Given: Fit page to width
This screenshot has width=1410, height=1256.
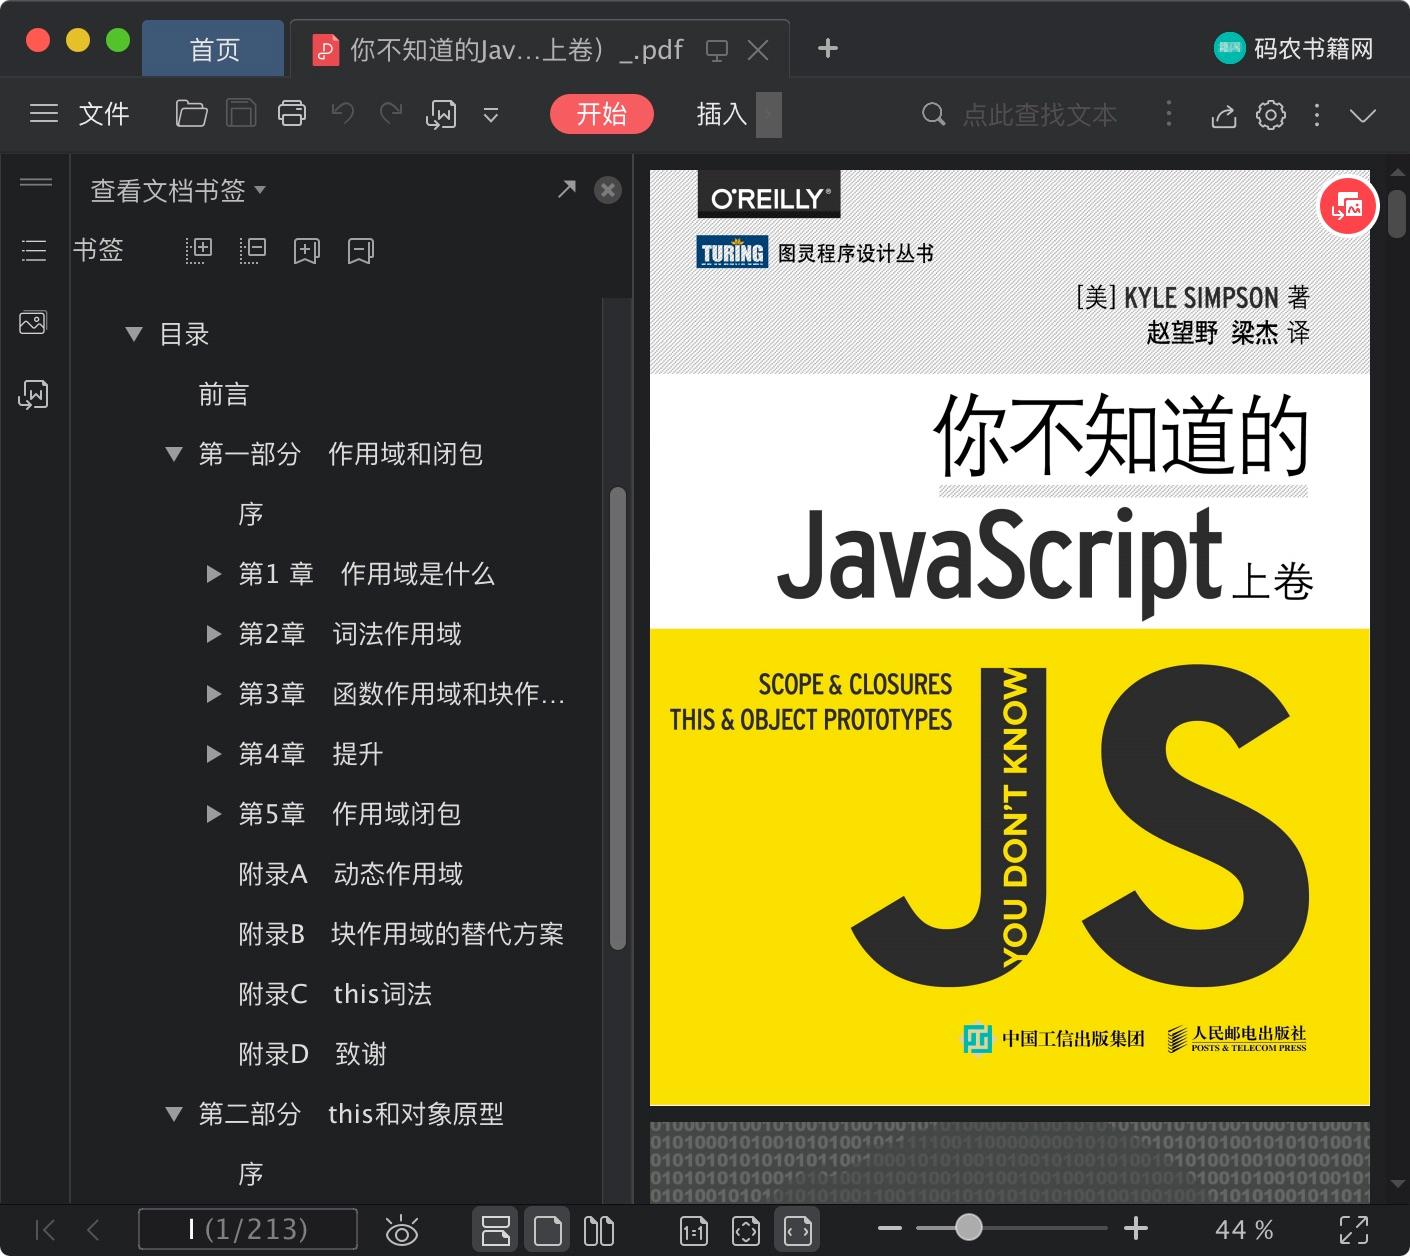Looking at the screenshot, I should pos(798,1229).
